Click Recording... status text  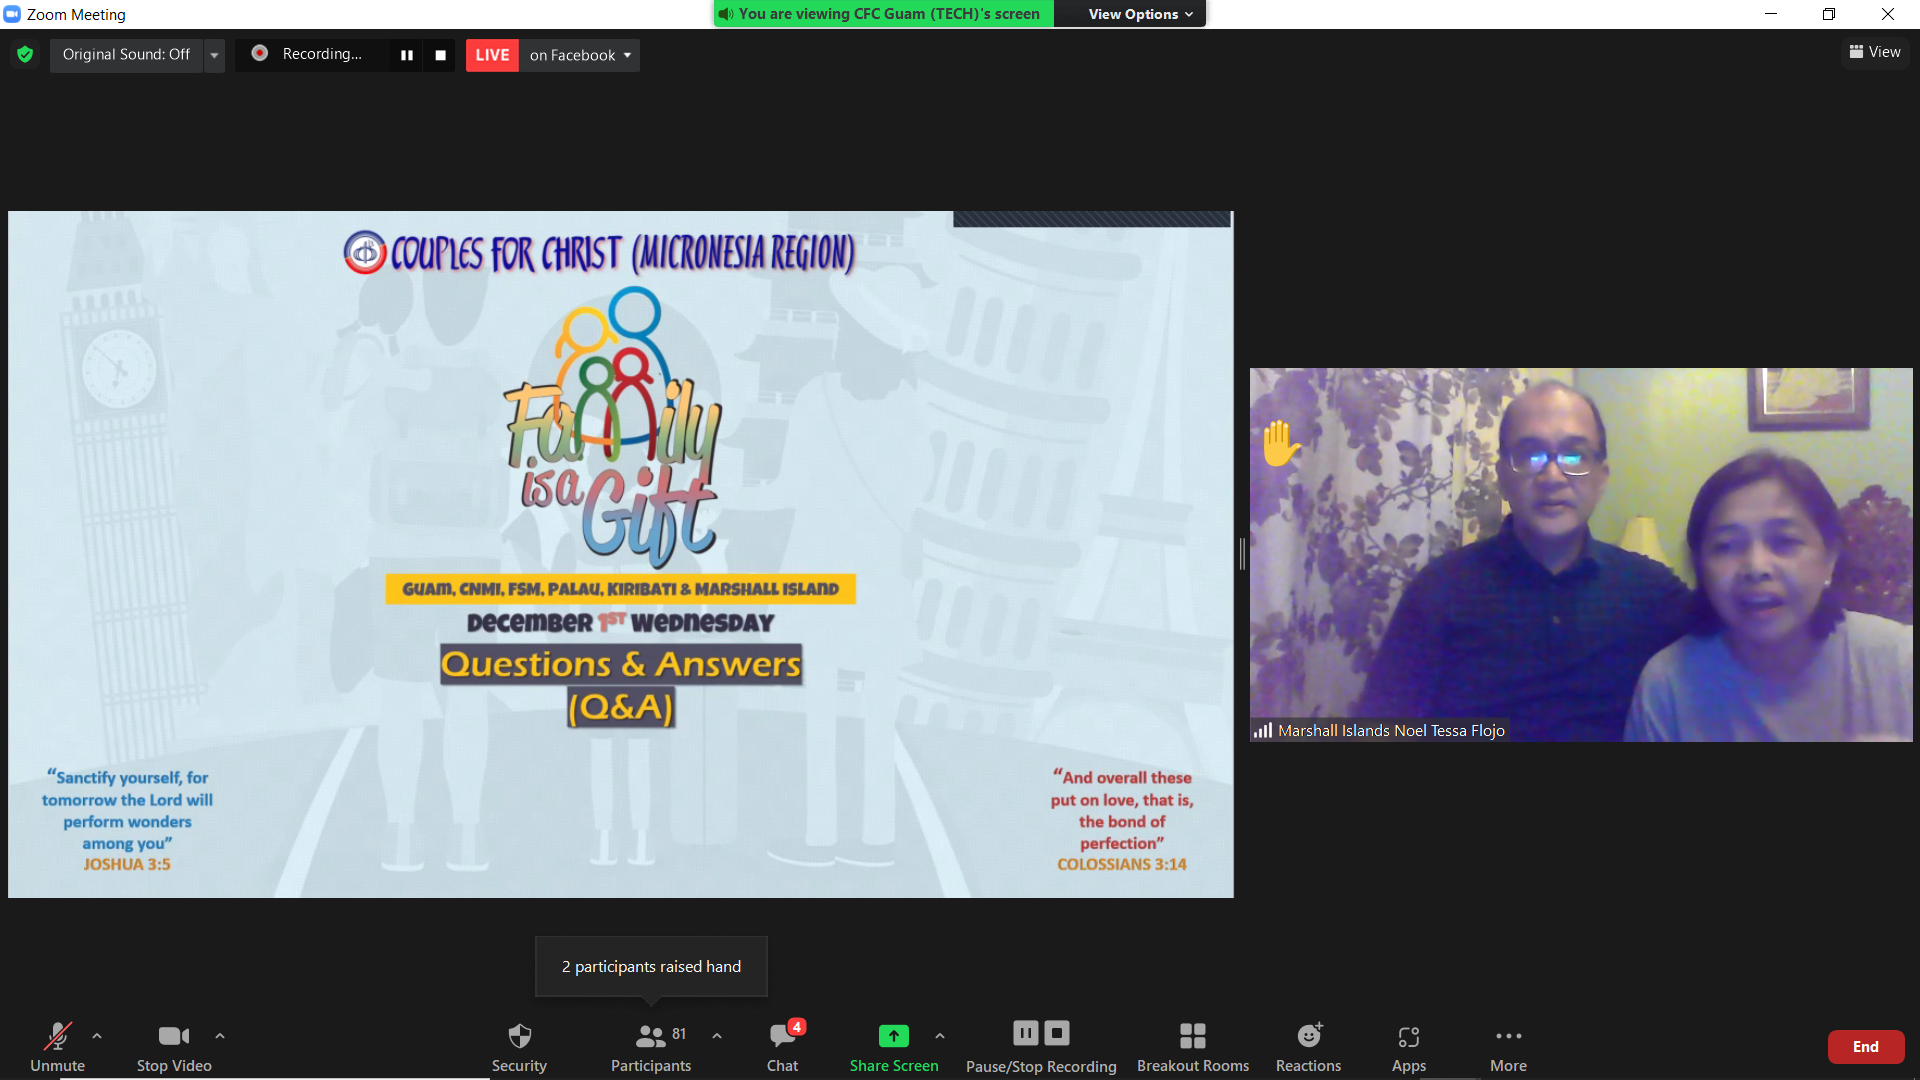tap(322, 54)
